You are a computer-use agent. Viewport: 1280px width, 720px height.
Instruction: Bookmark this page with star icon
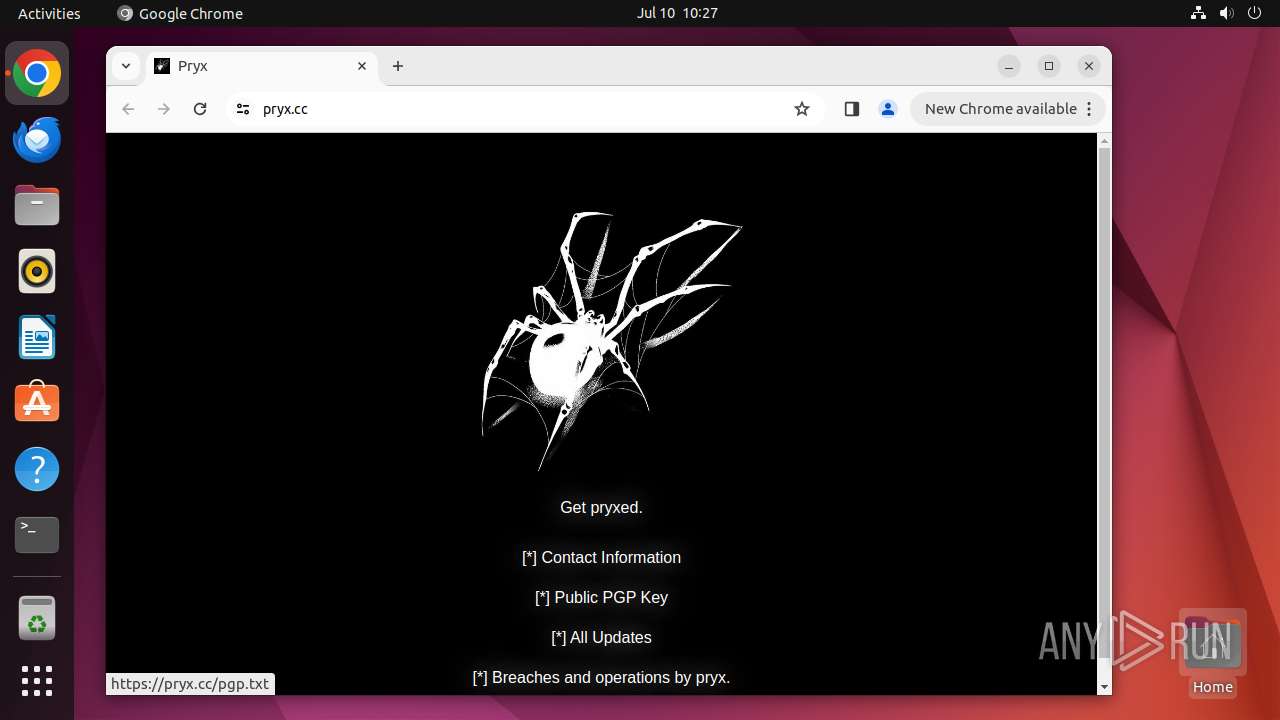point(802,109)
